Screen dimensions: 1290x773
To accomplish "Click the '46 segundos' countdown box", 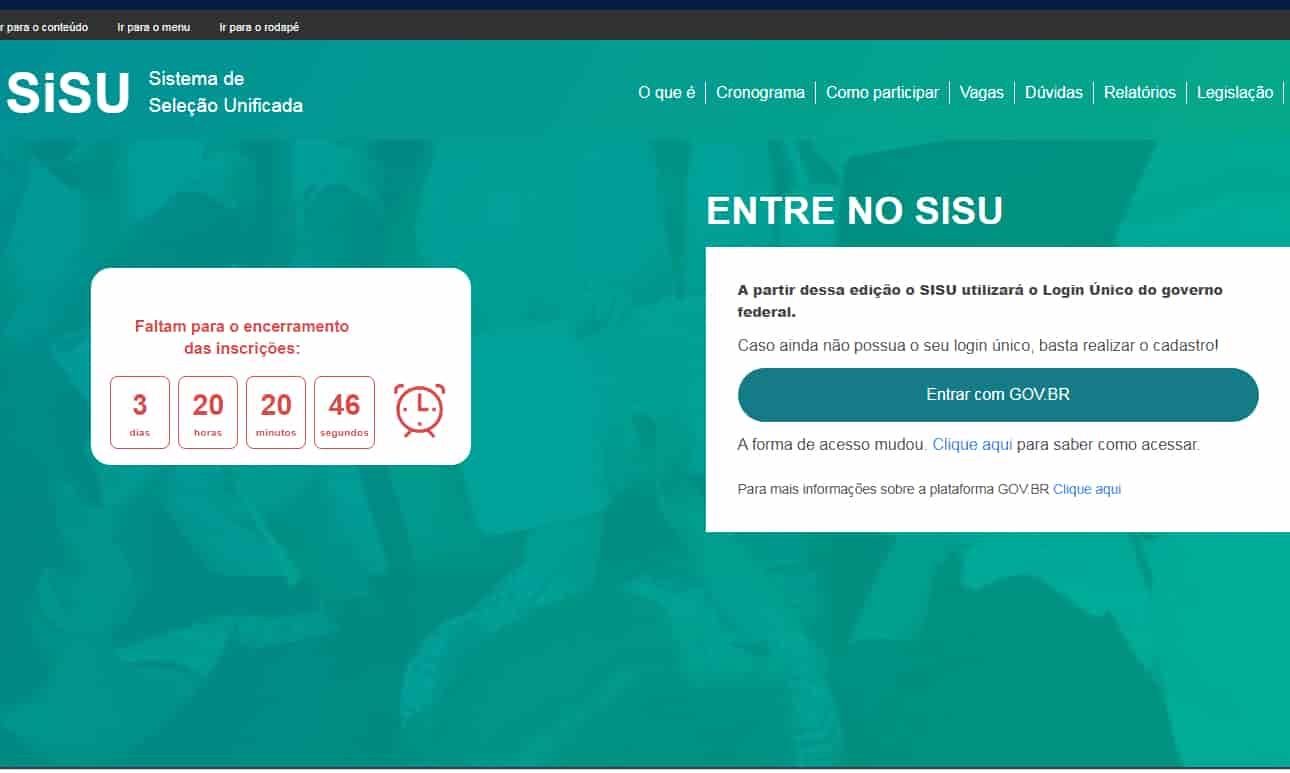I will 344,412.
